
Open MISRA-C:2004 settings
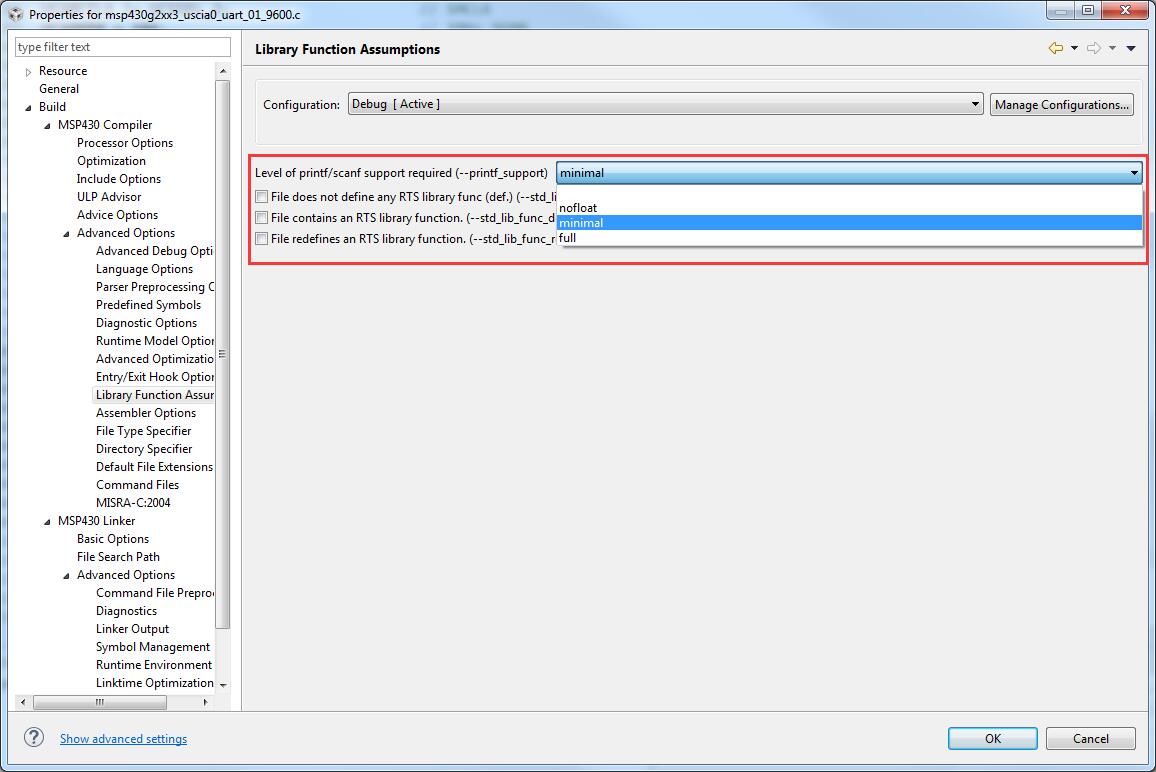coord(133,503)
